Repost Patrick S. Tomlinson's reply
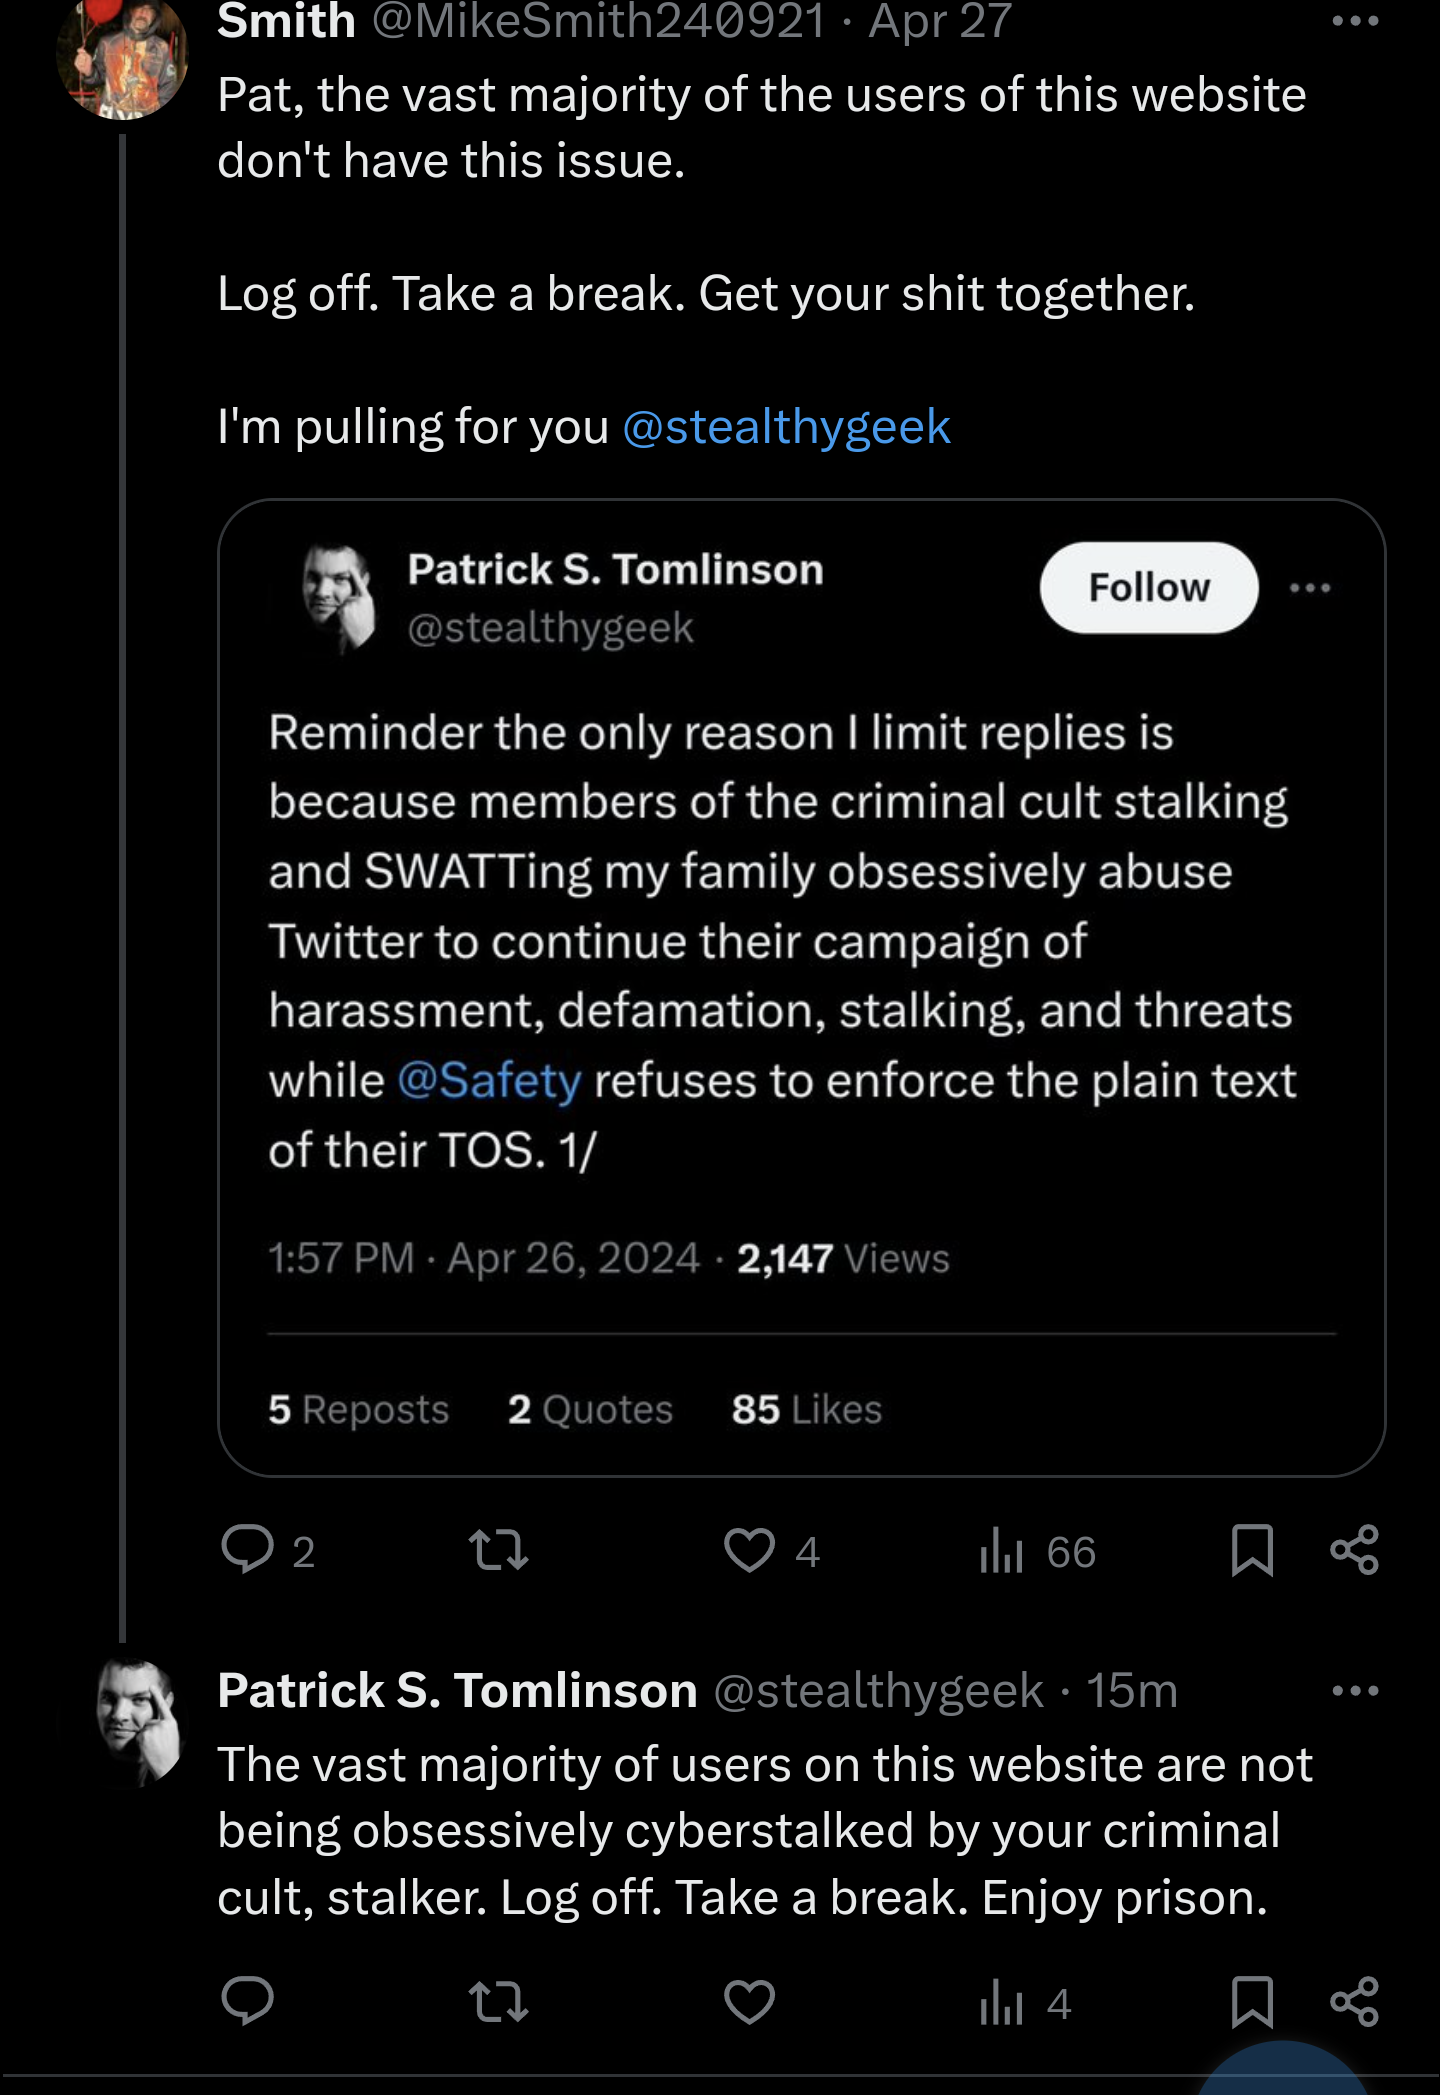Image resolution: width=1440 pixels, height=2095 pixels. (x=498, y=2002)
